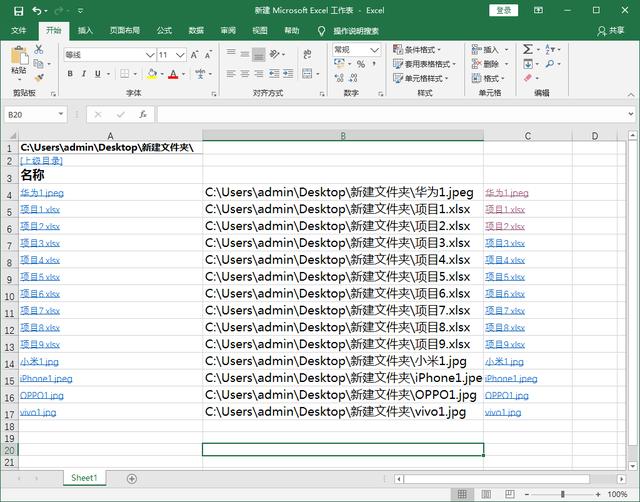Click the zoom slider handle
Image resolution: width=640 pixels, height=502 pixels.
click(x=562, y=494)
